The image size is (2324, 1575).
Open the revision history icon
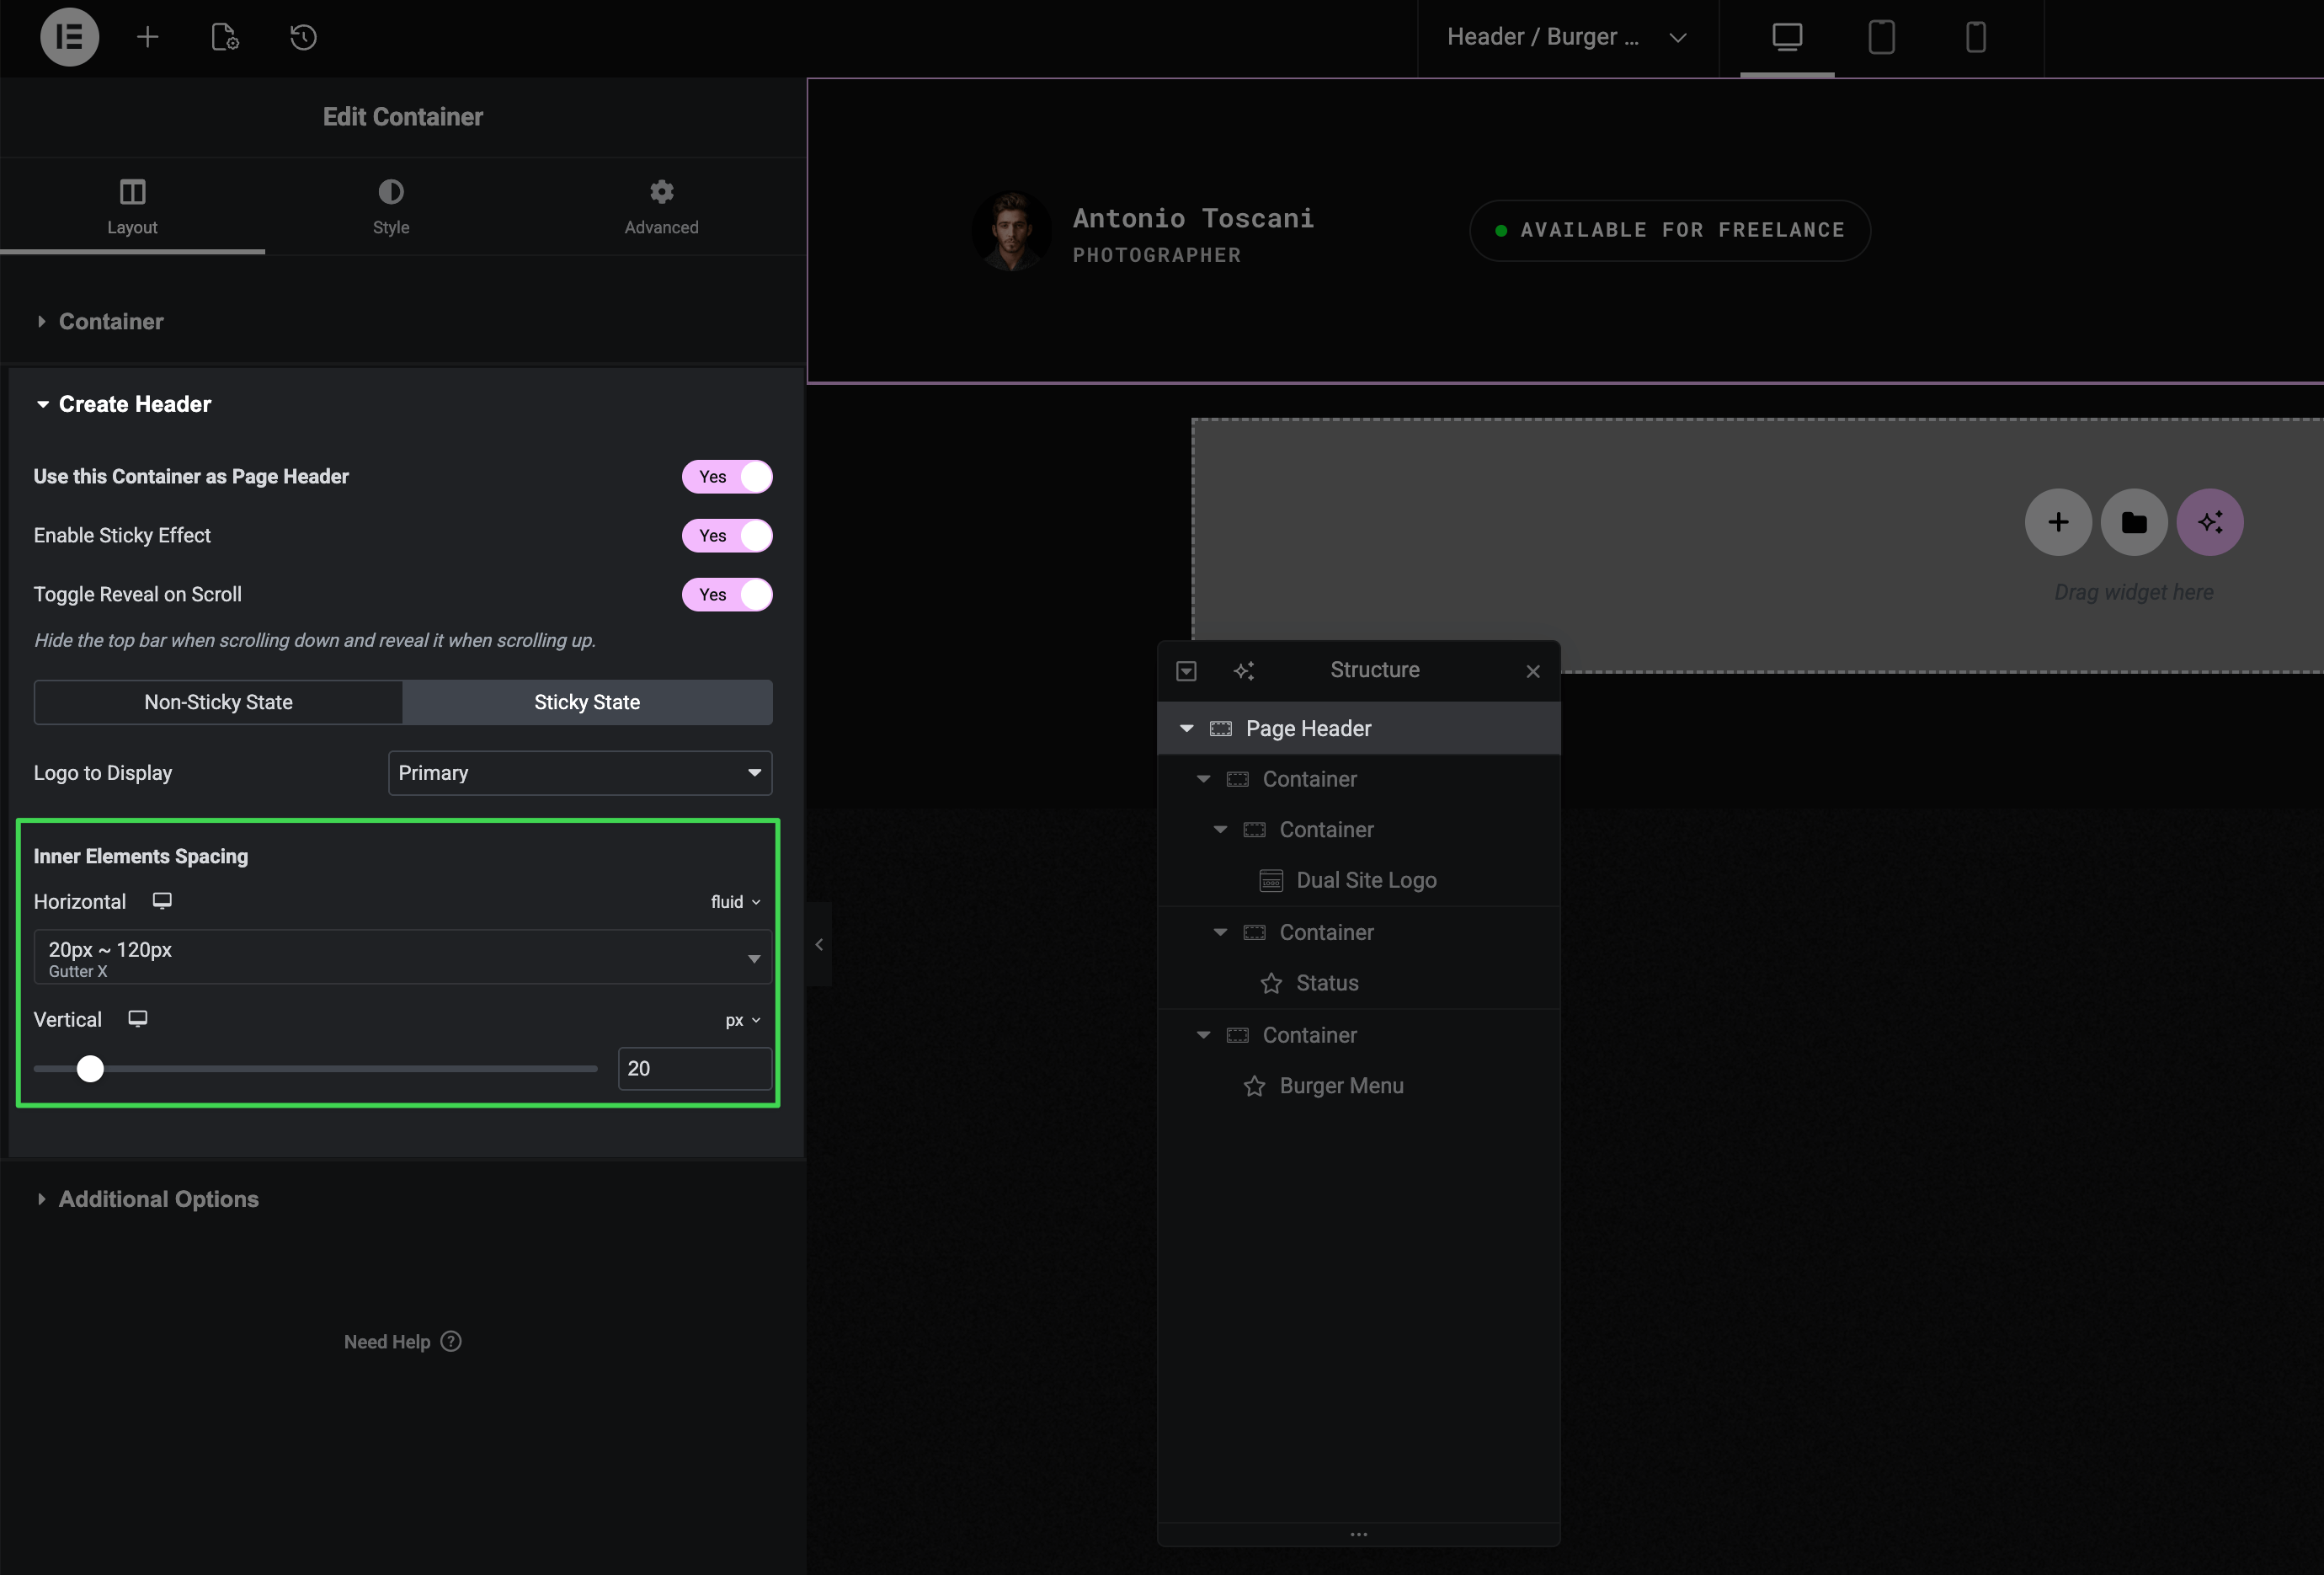click(303, 37)
